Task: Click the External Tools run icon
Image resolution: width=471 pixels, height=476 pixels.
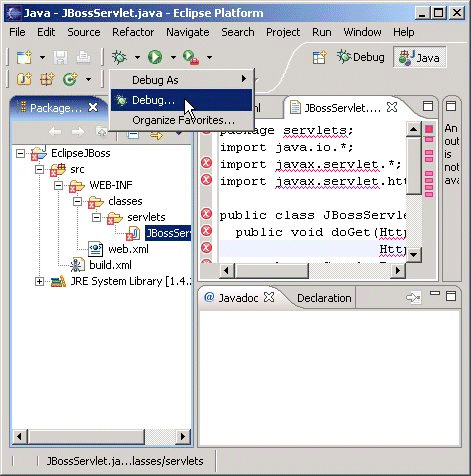Action: [191, 57]
